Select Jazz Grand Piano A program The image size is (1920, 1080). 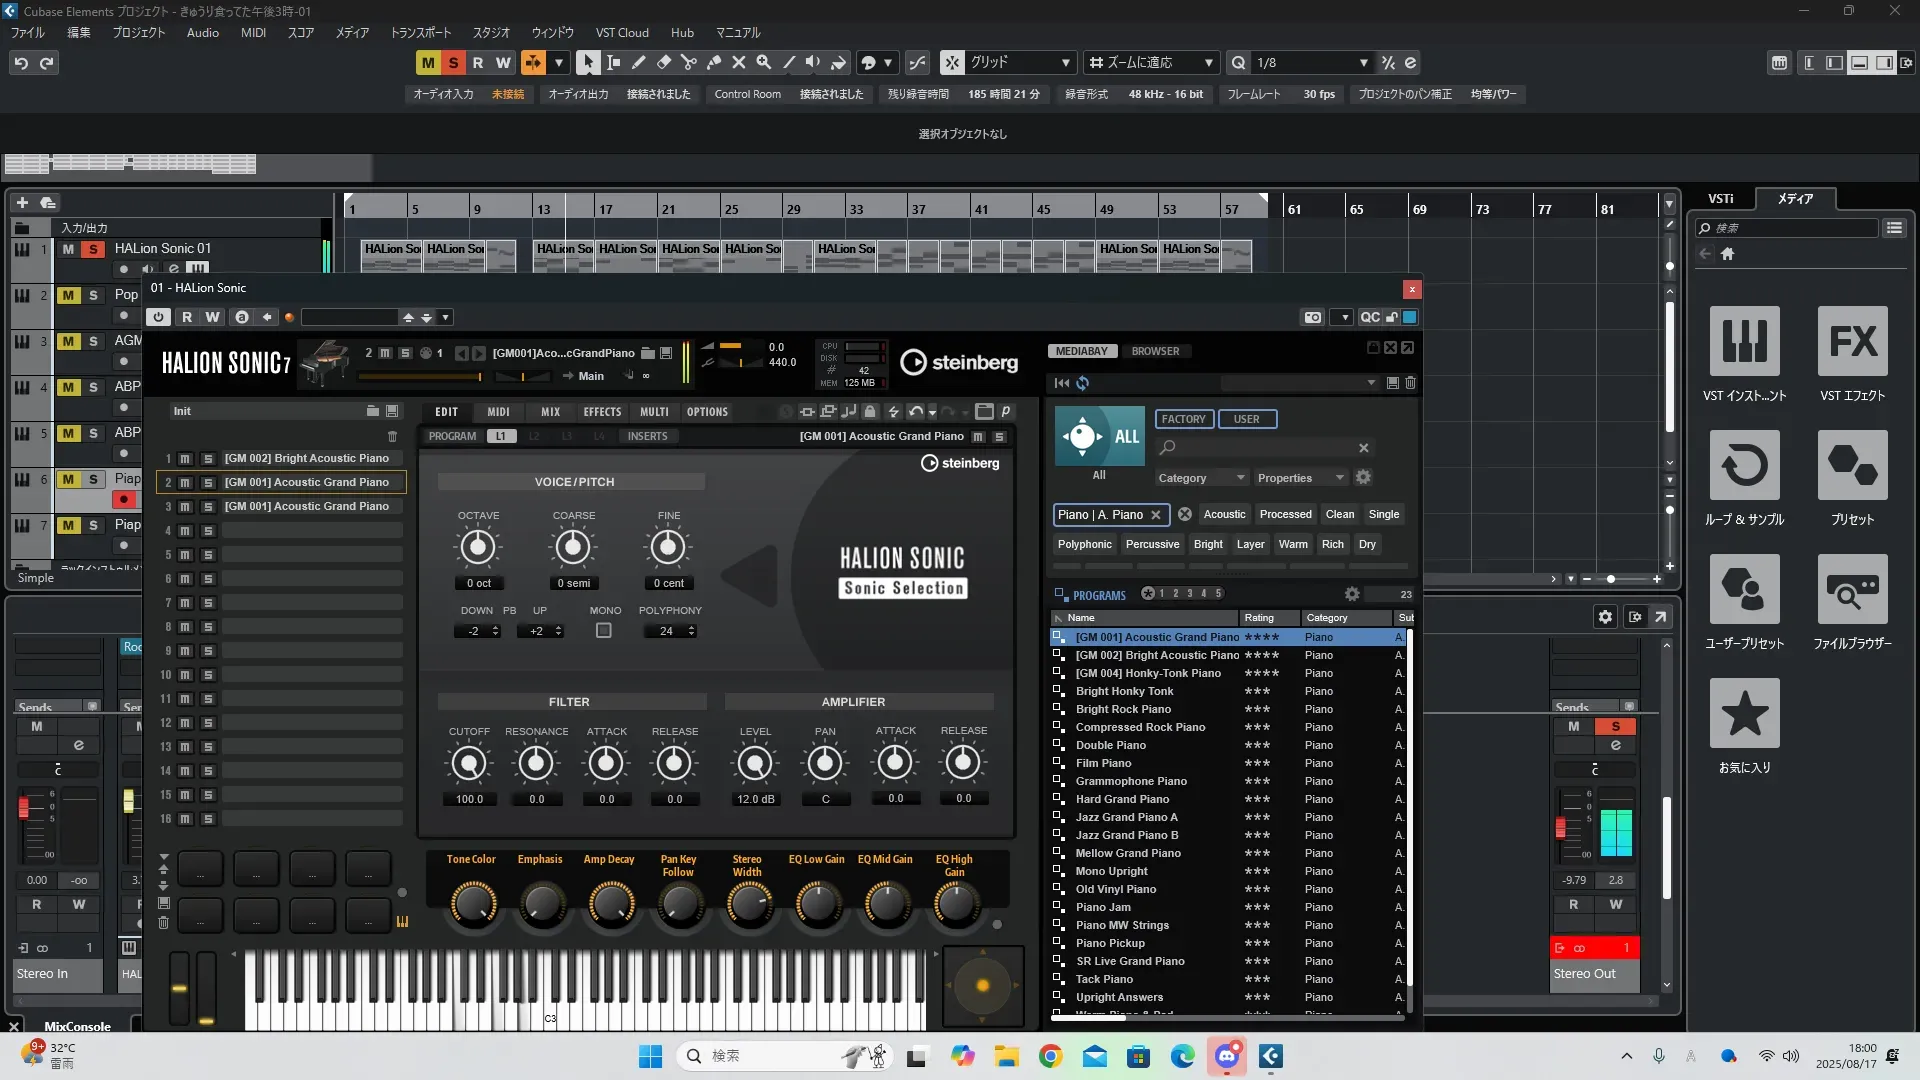(1126, 817)
